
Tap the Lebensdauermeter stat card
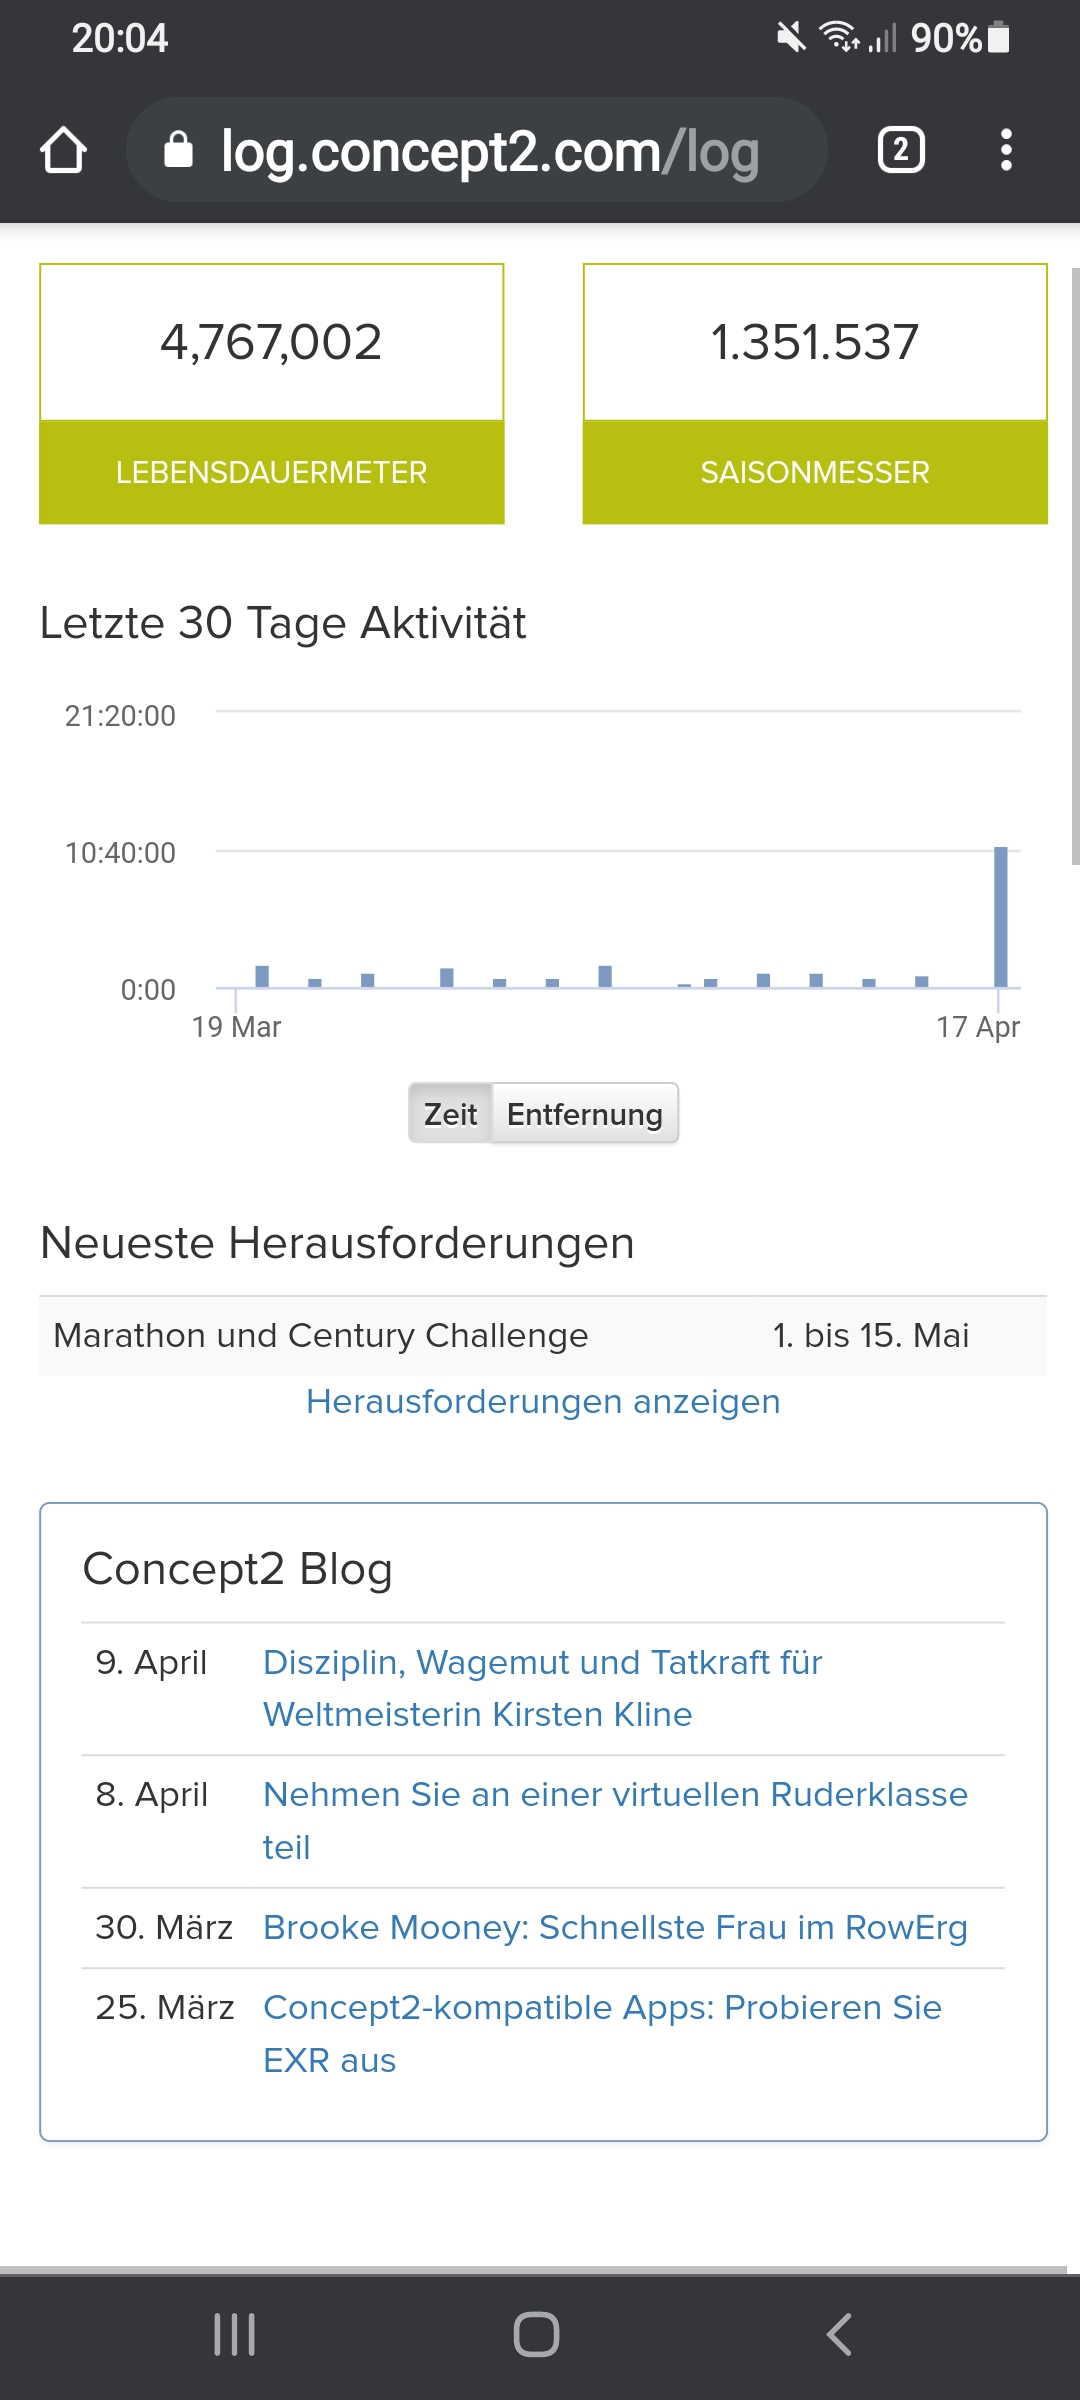(271, 393)
